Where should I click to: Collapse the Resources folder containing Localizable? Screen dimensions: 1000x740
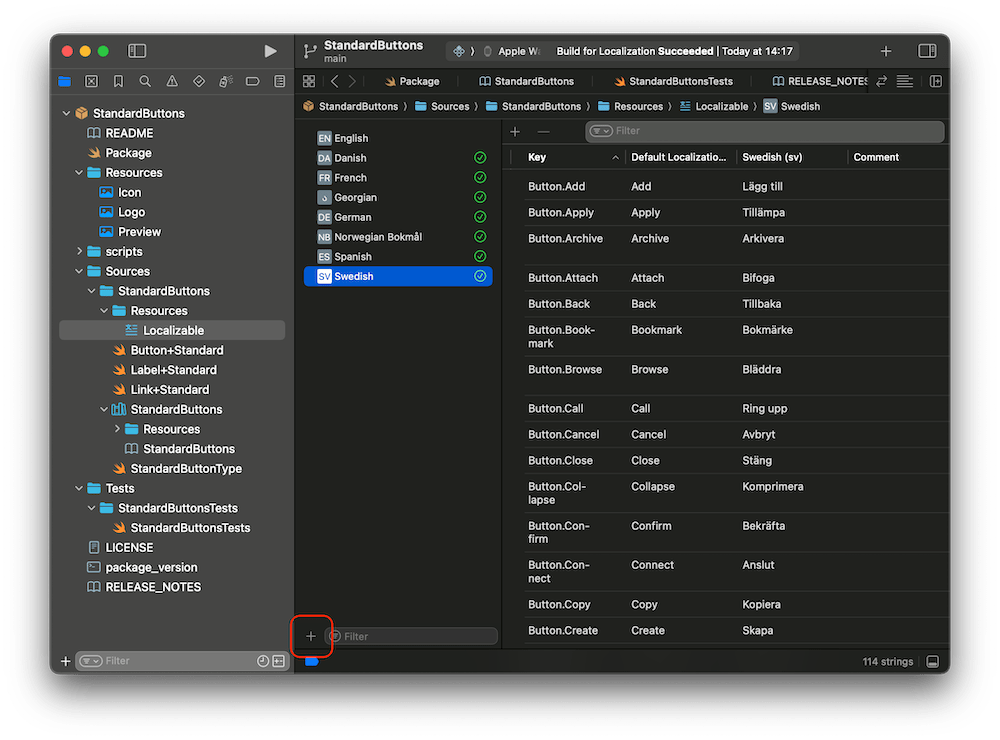(x=104, y=311)
